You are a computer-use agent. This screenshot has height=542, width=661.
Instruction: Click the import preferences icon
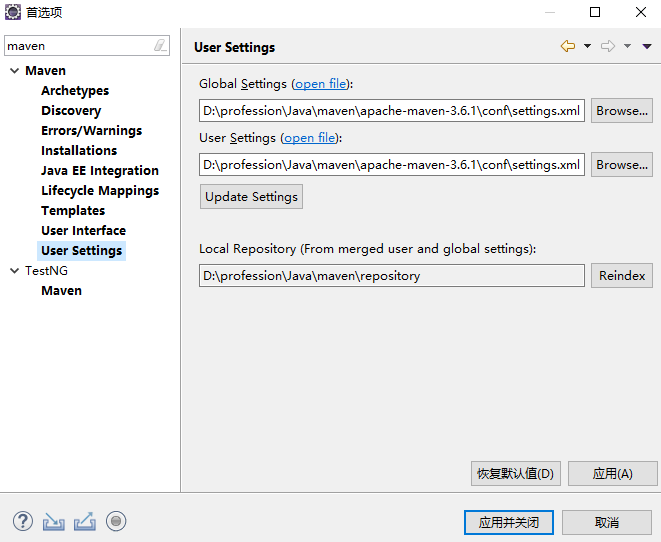pos(54,522)
